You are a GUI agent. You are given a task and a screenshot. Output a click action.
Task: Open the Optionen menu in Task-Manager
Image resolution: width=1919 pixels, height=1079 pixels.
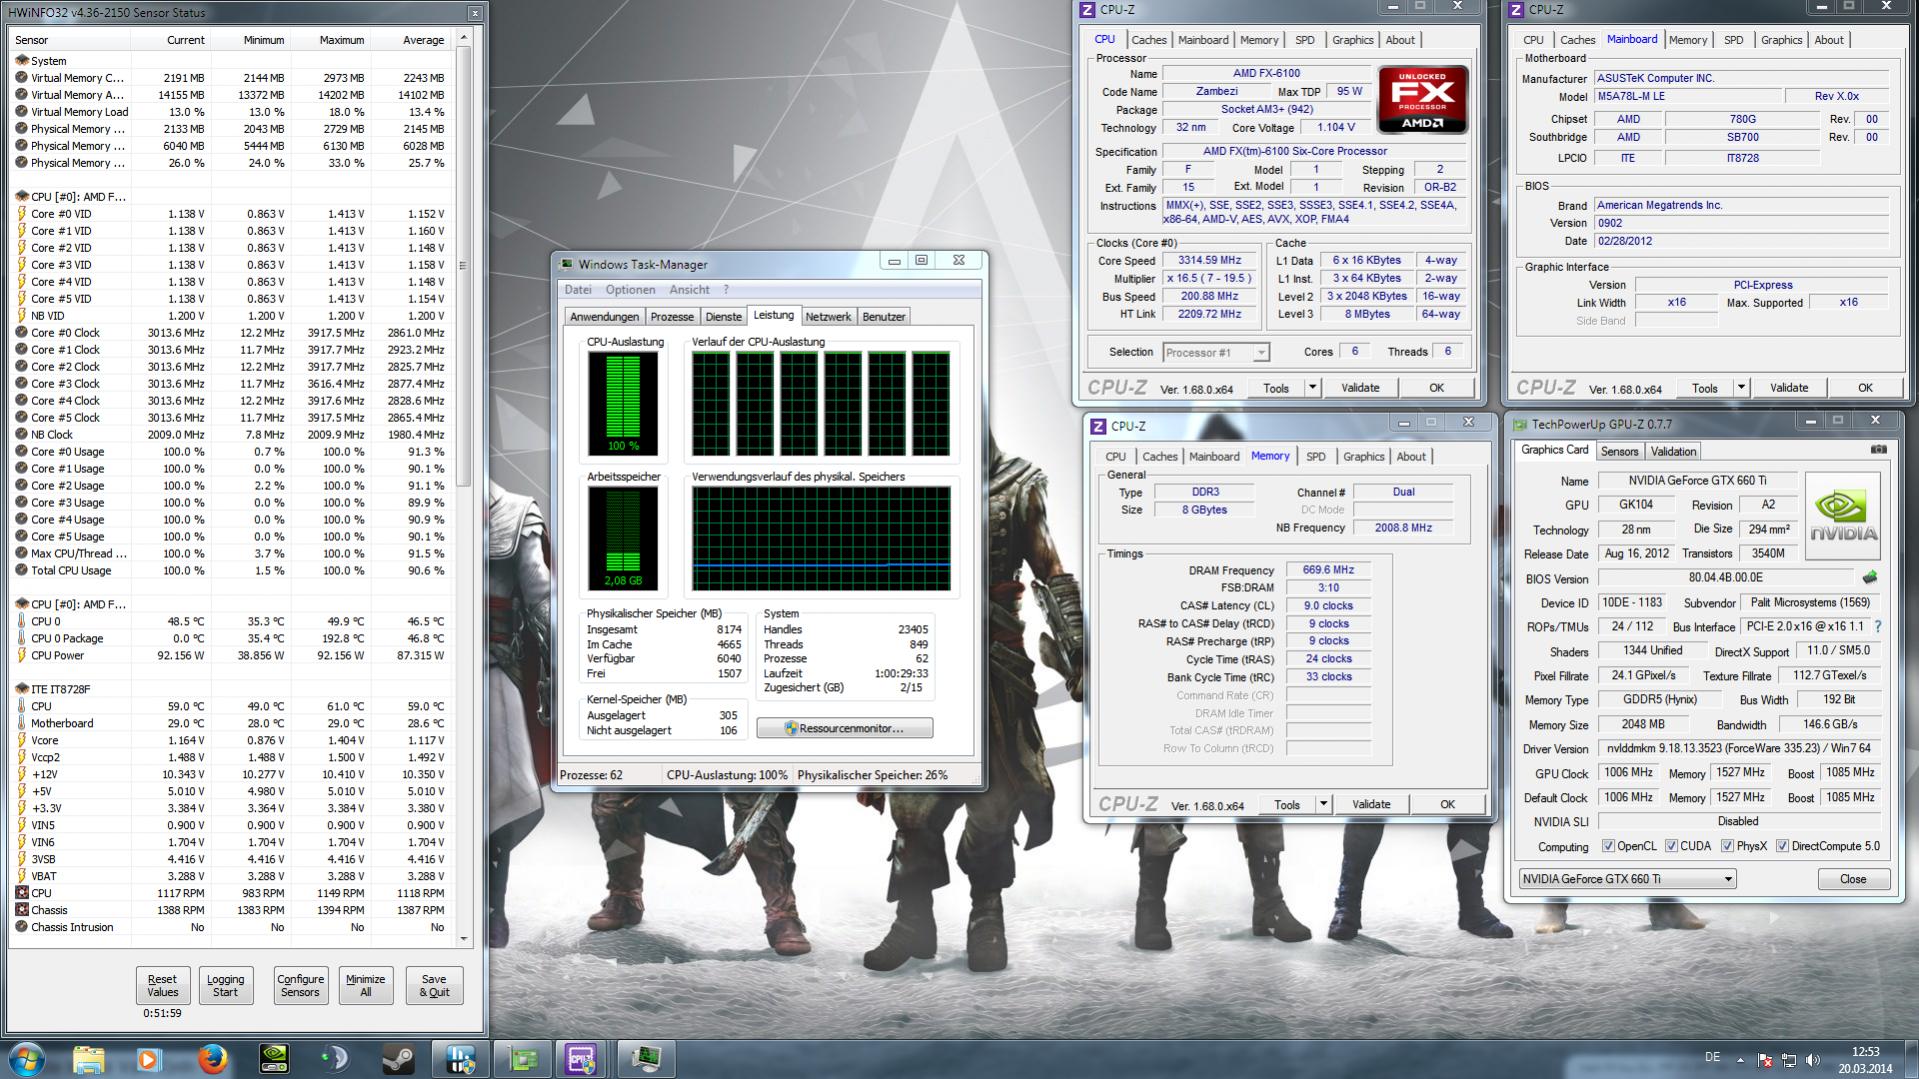coord(630,290)
